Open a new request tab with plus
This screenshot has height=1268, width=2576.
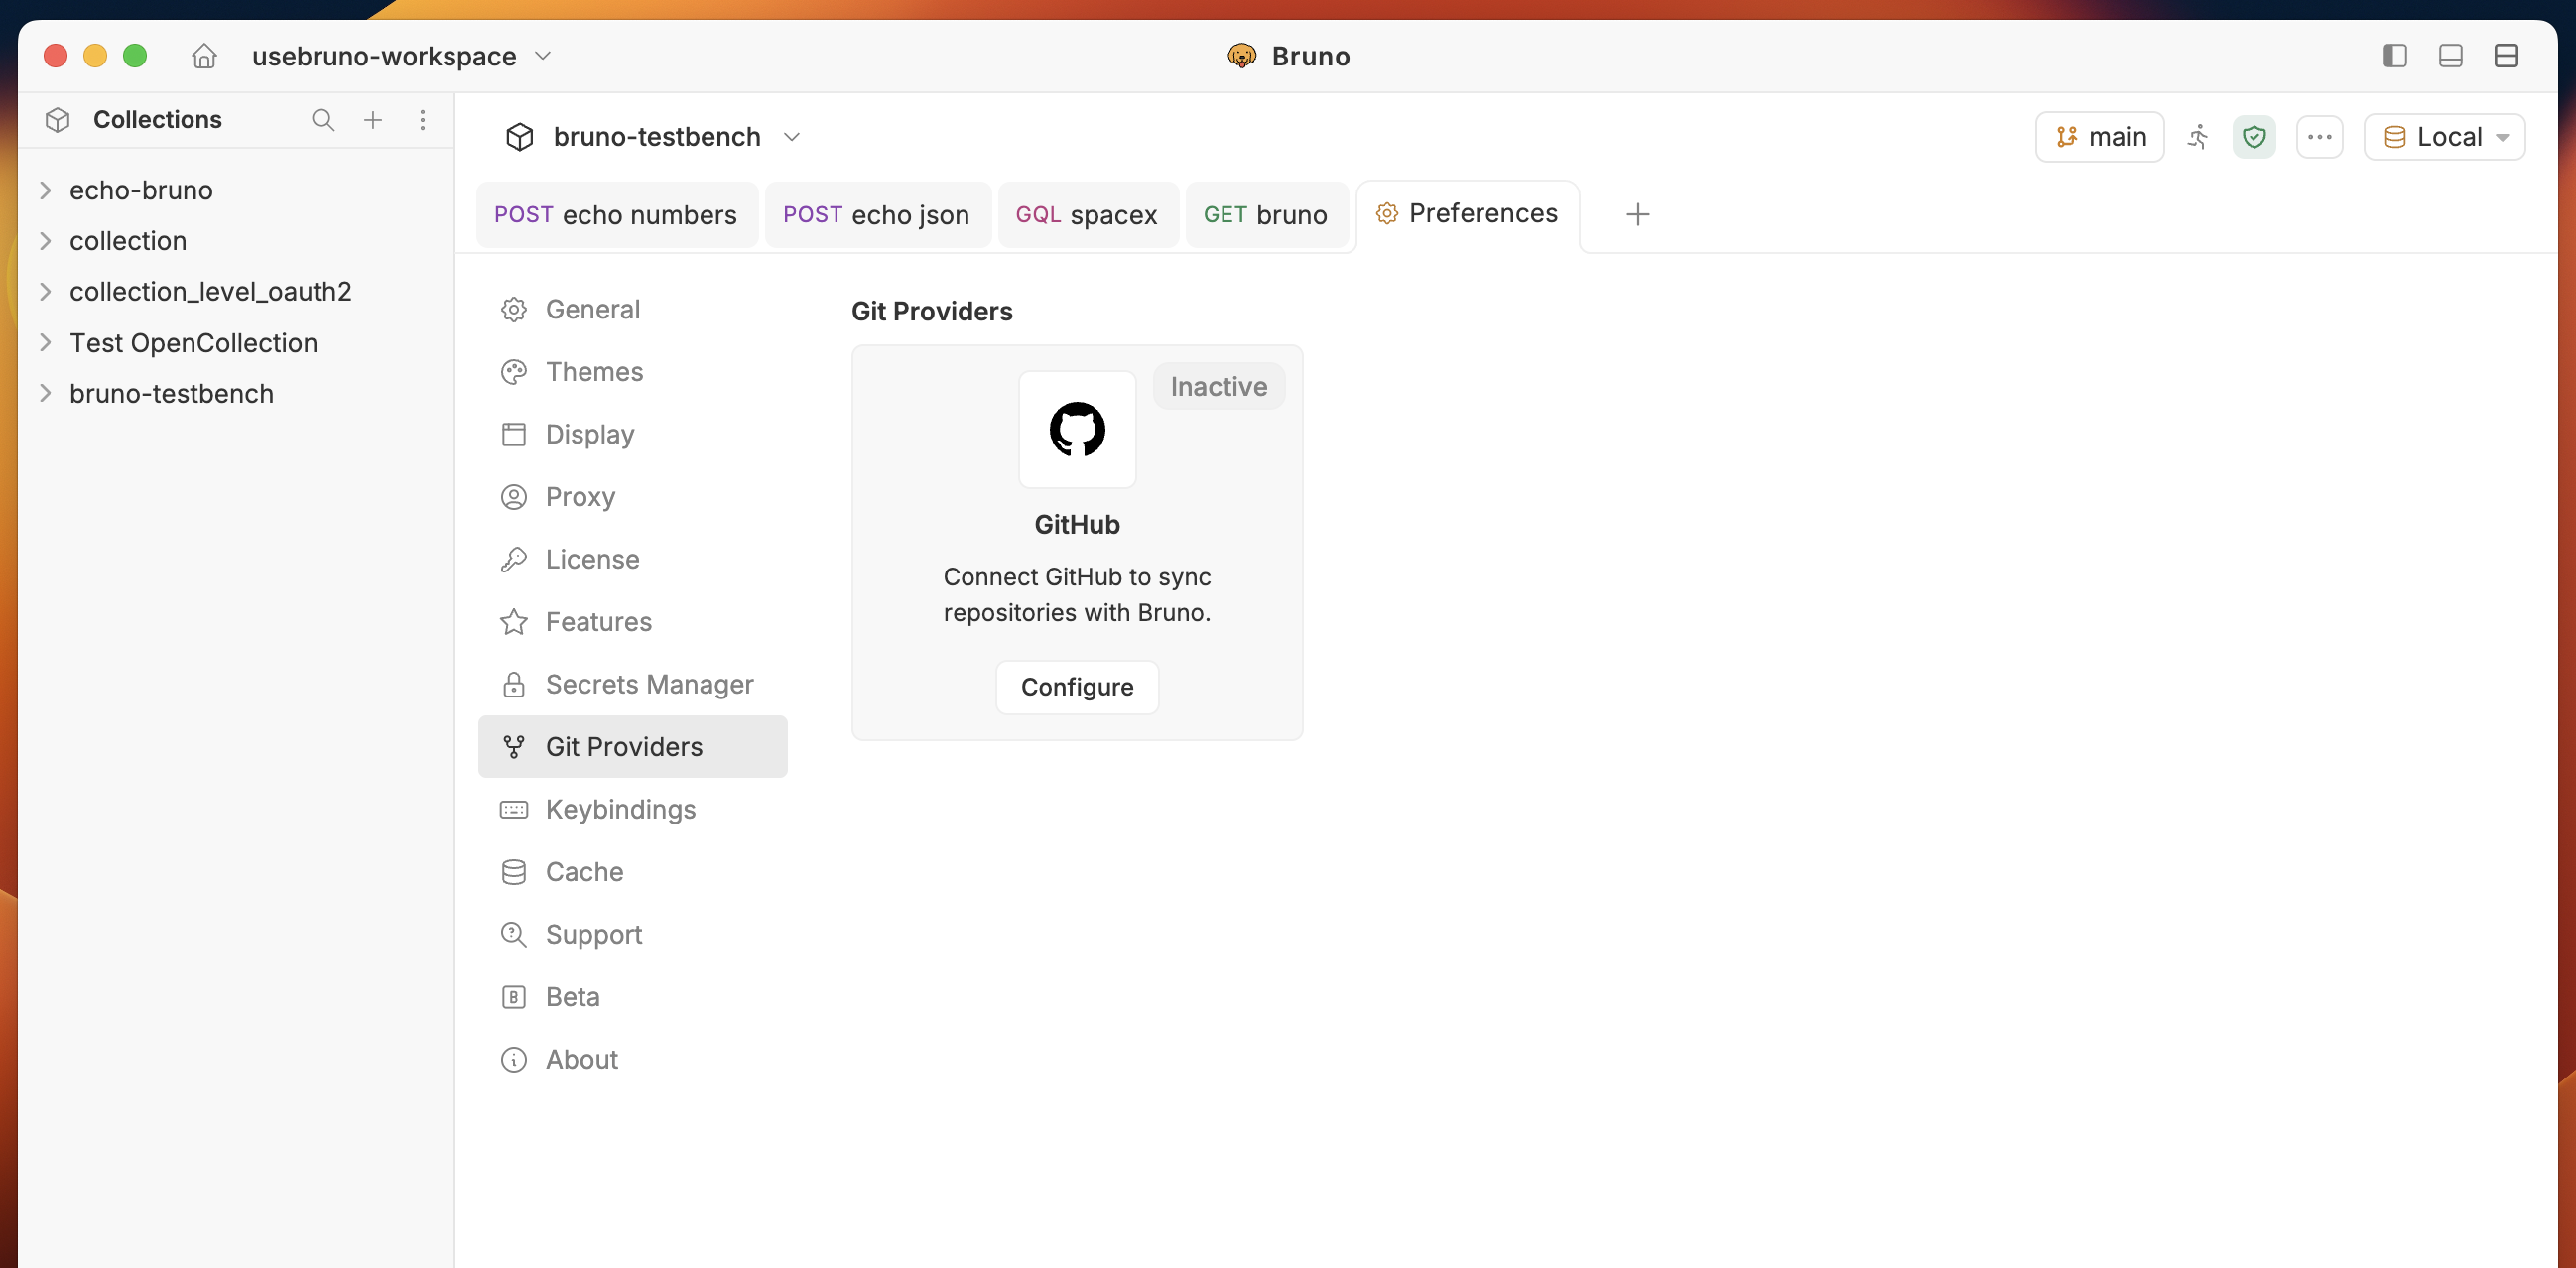[1637, 214]
